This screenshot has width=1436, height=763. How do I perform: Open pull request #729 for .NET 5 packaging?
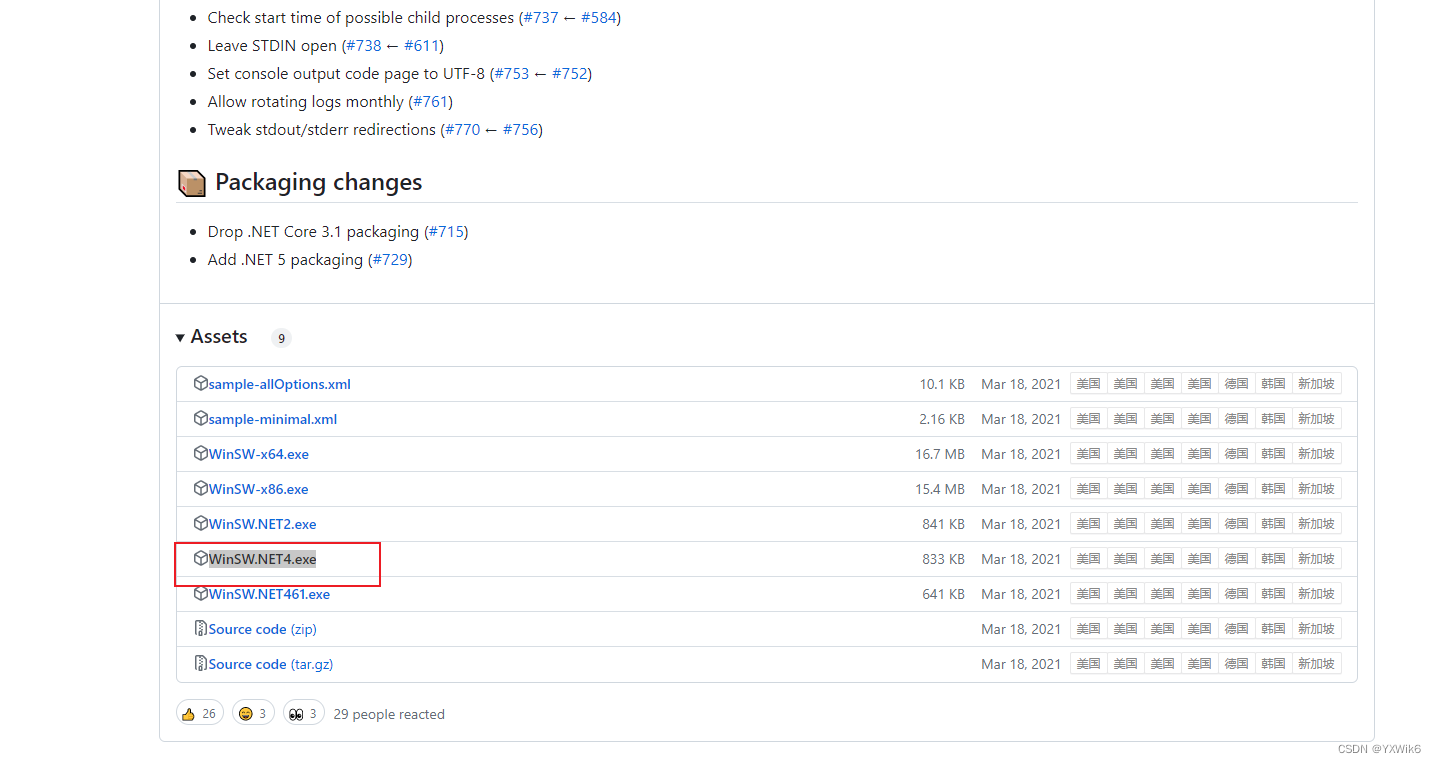point(391,260)
